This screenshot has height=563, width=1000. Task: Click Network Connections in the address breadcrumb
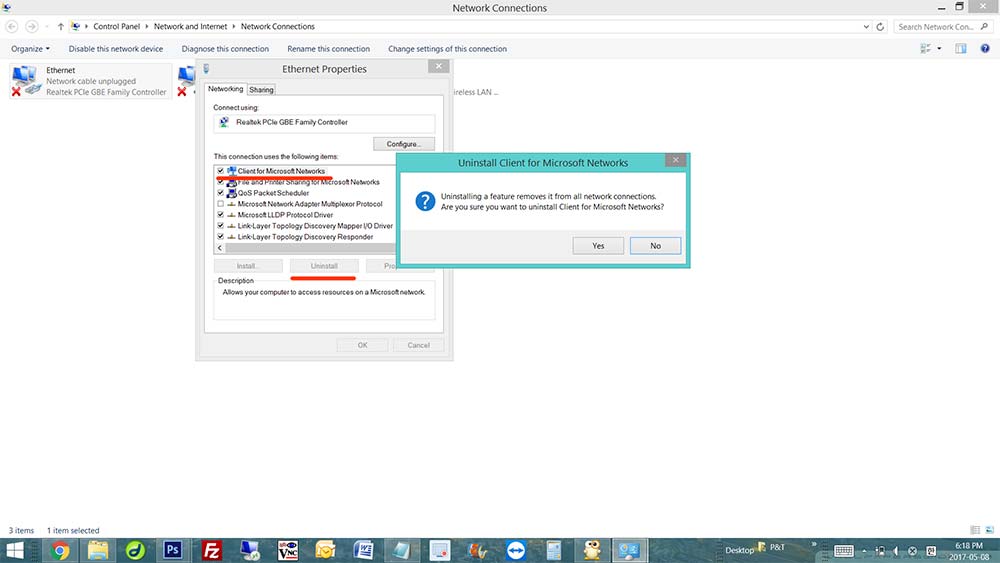point(277,26)
